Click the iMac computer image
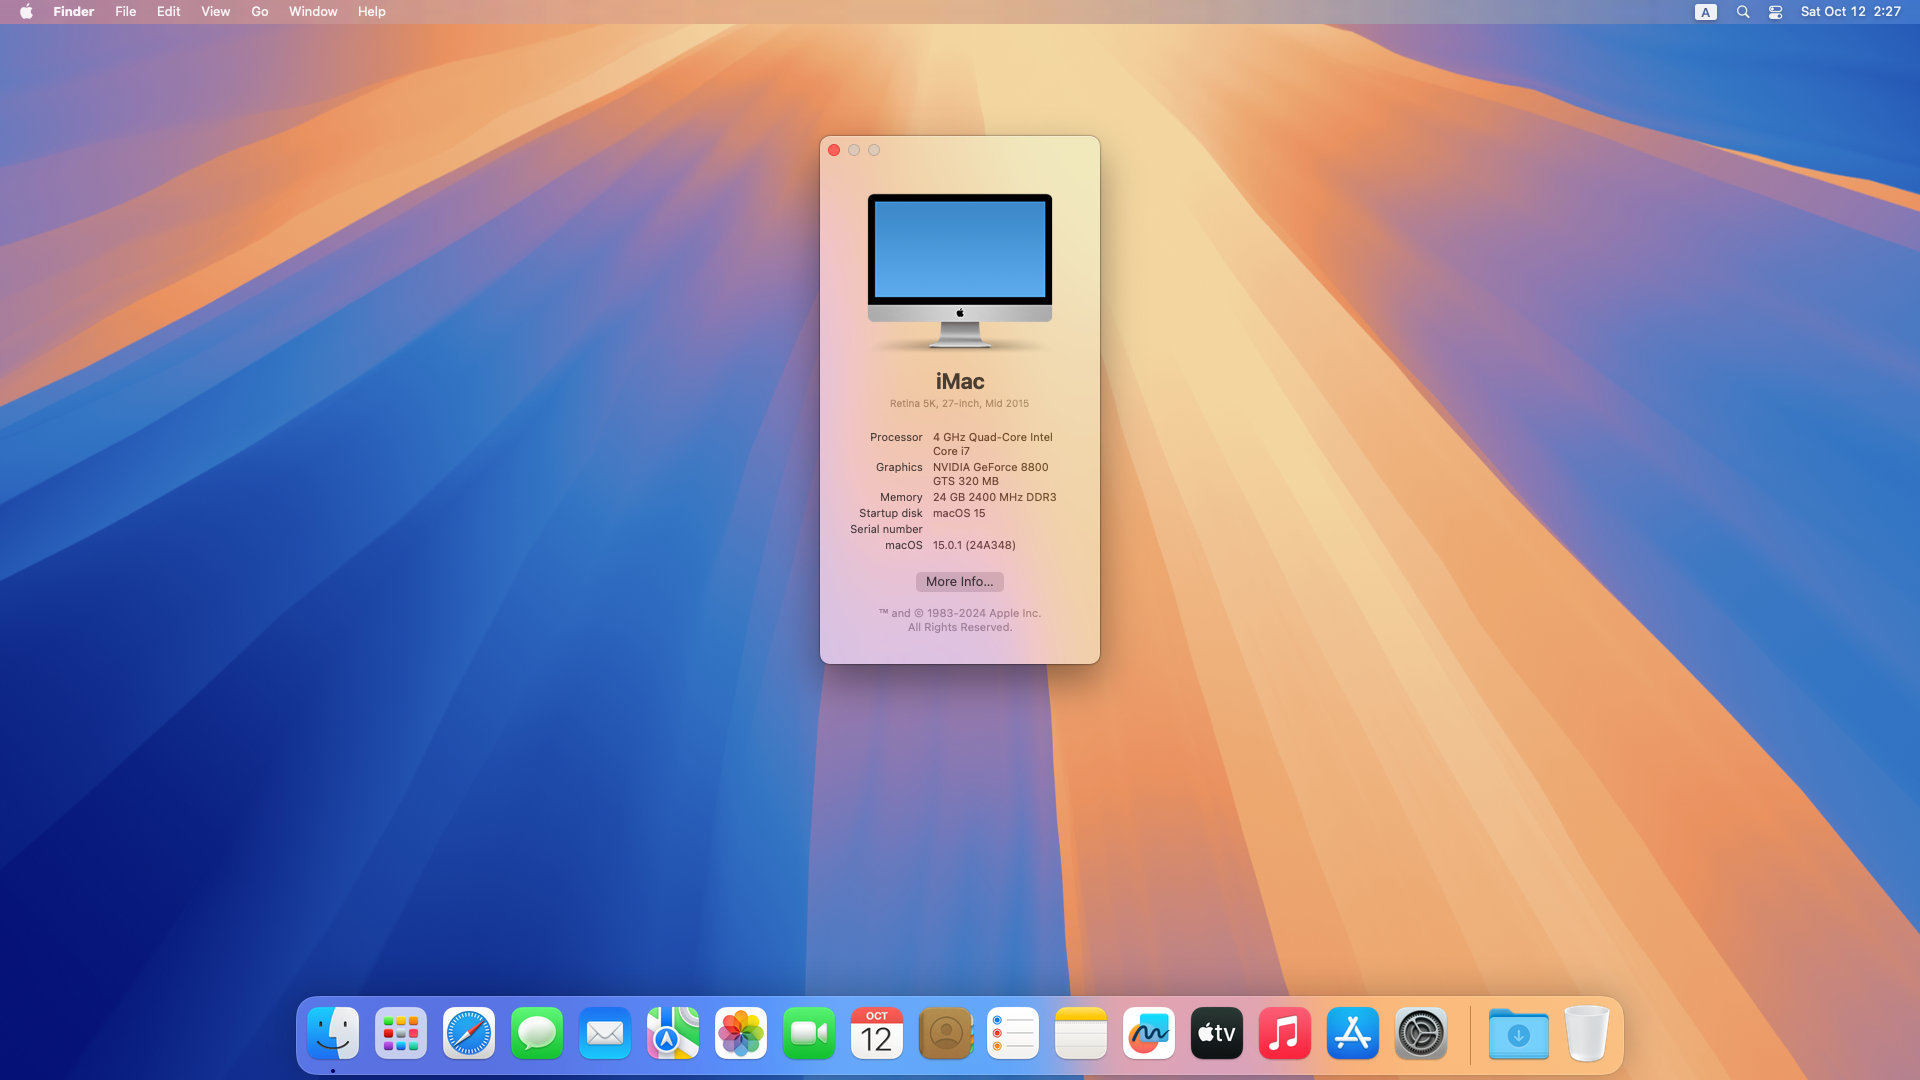Image resolution: width=1920 pixels, height=1080 pixels. tap(960, 271)
